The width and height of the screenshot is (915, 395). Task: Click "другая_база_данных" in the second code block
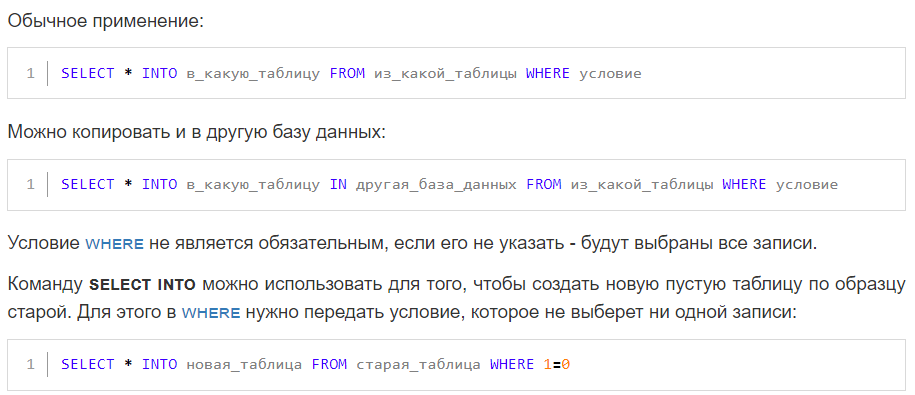point(436,184)
